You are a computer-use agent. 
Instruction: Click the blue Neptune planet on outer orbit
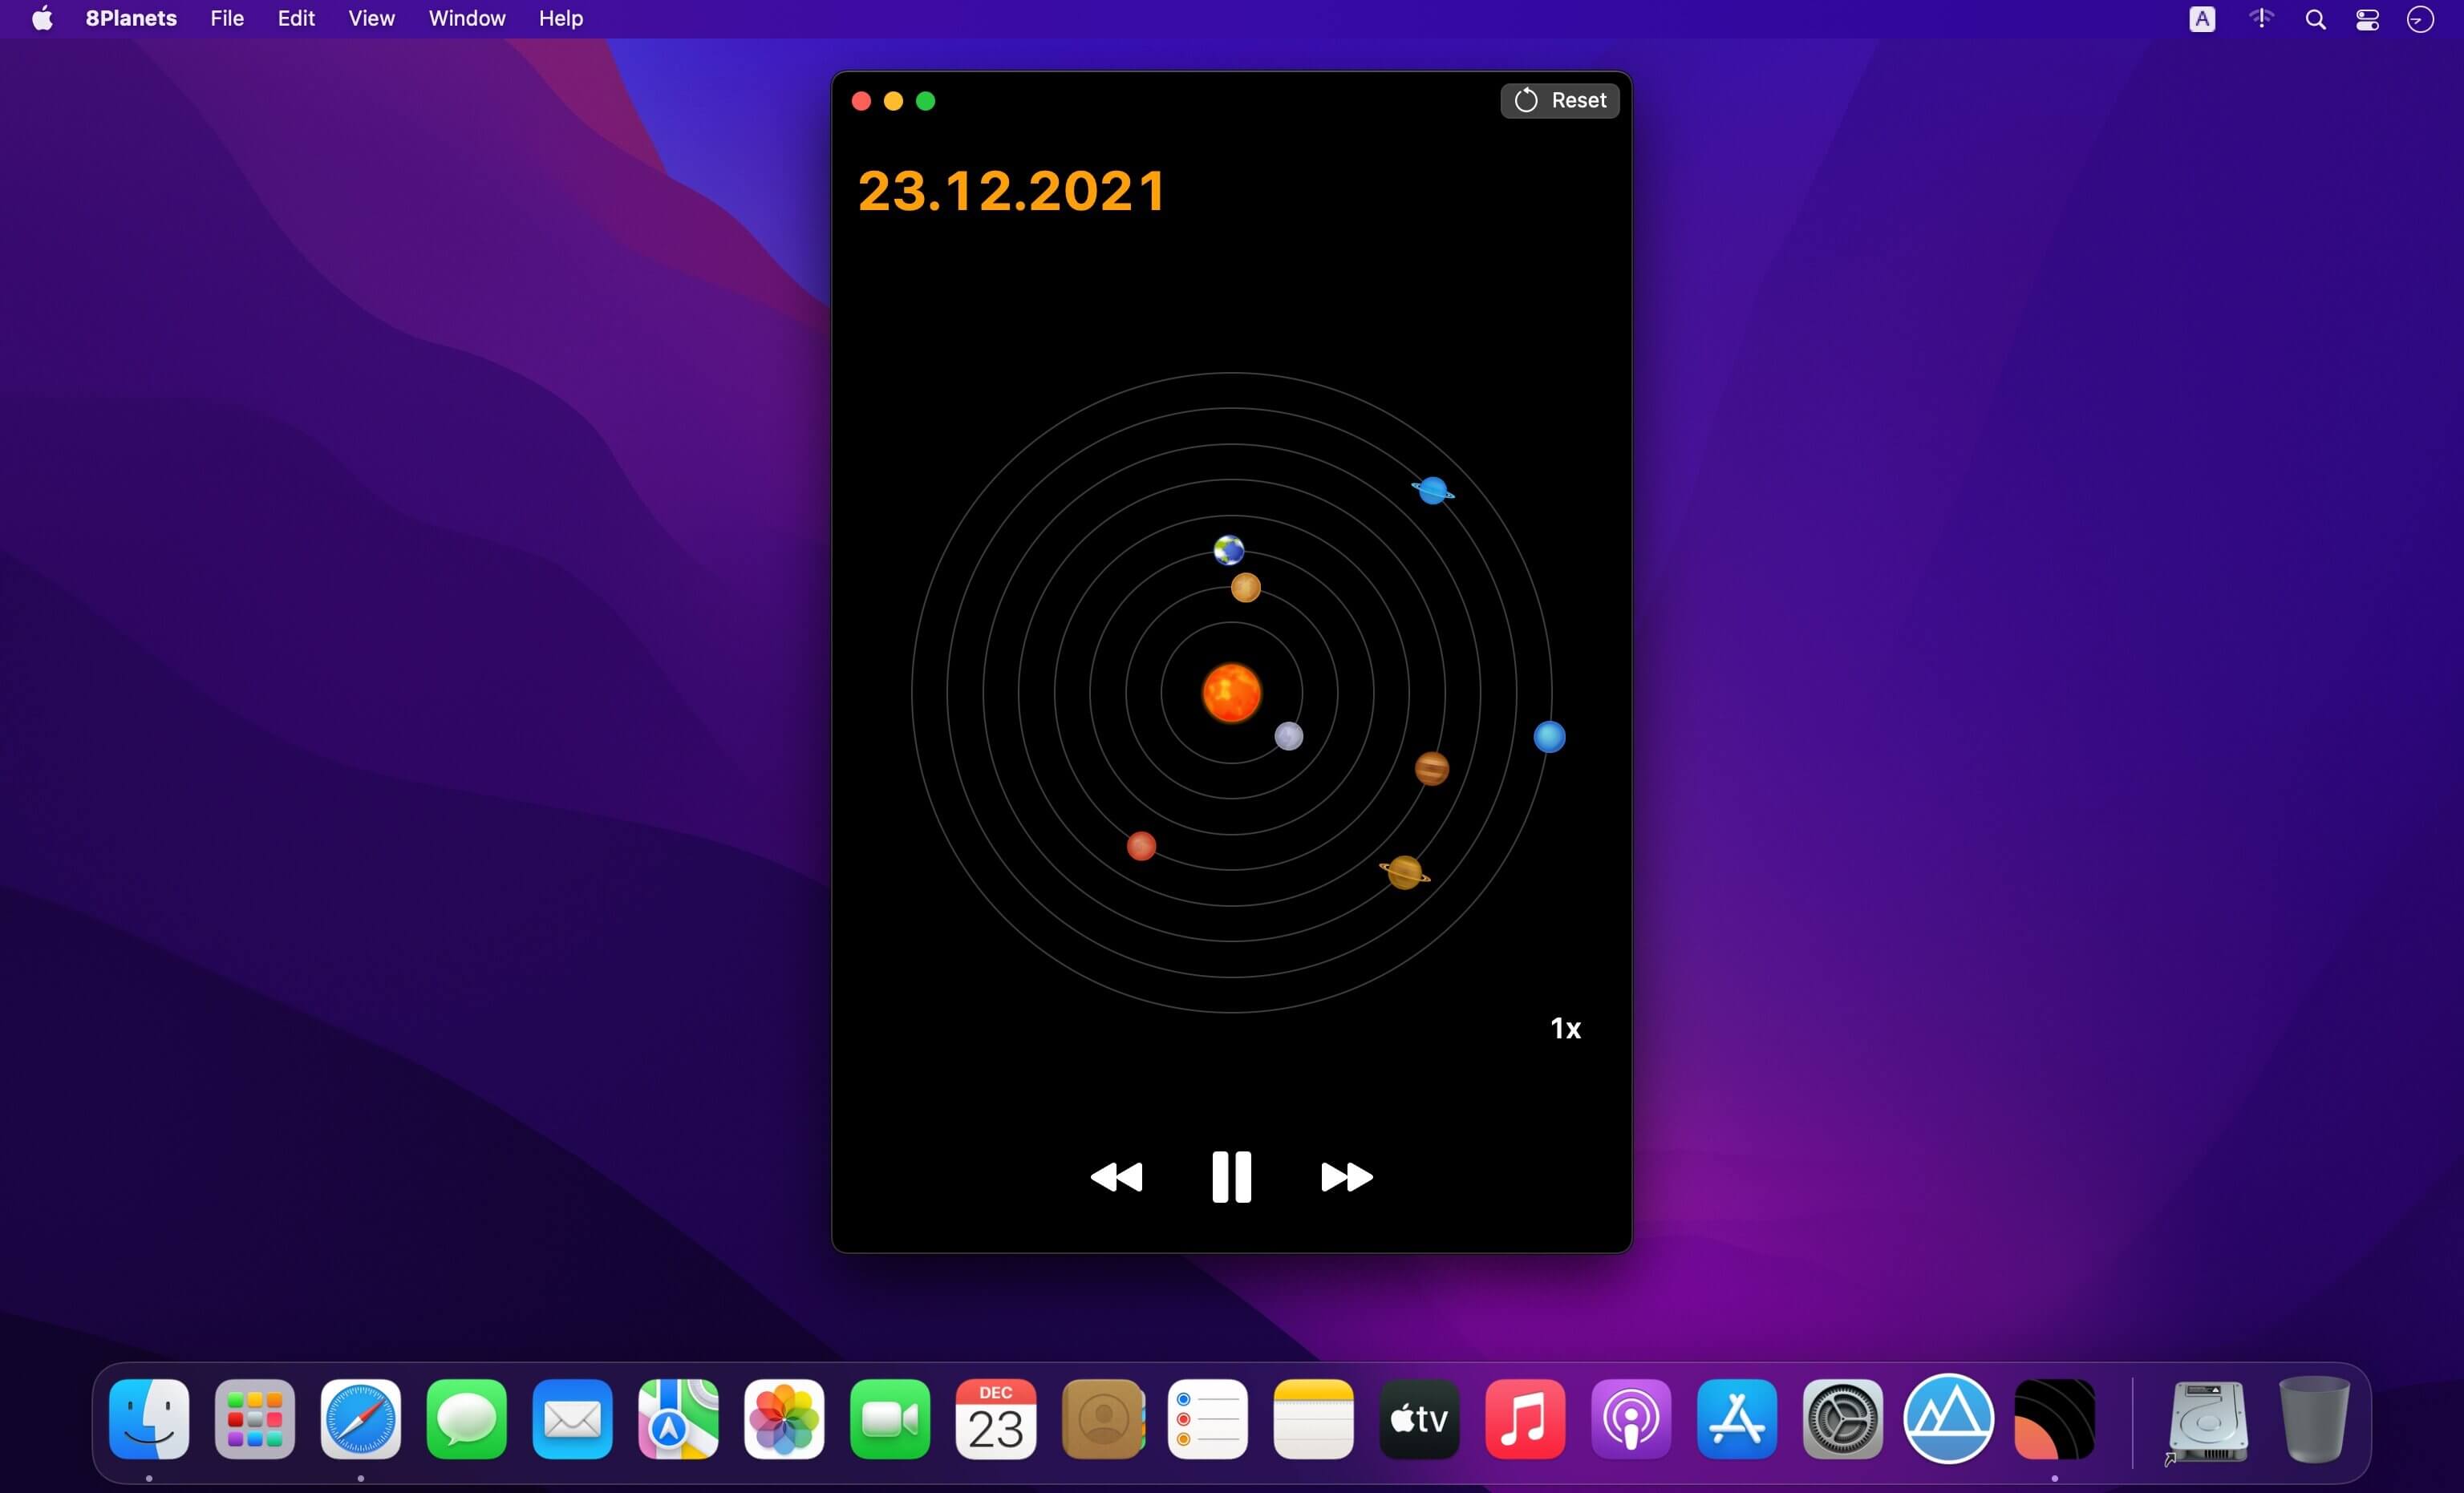click(x=1549, y=737)
